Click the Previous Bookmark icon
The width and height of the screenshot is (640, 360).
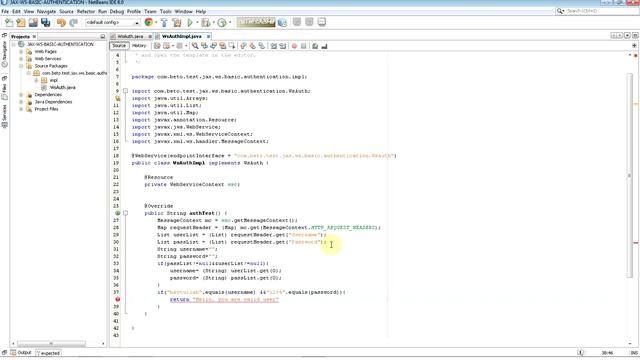(x=243, y=46)
